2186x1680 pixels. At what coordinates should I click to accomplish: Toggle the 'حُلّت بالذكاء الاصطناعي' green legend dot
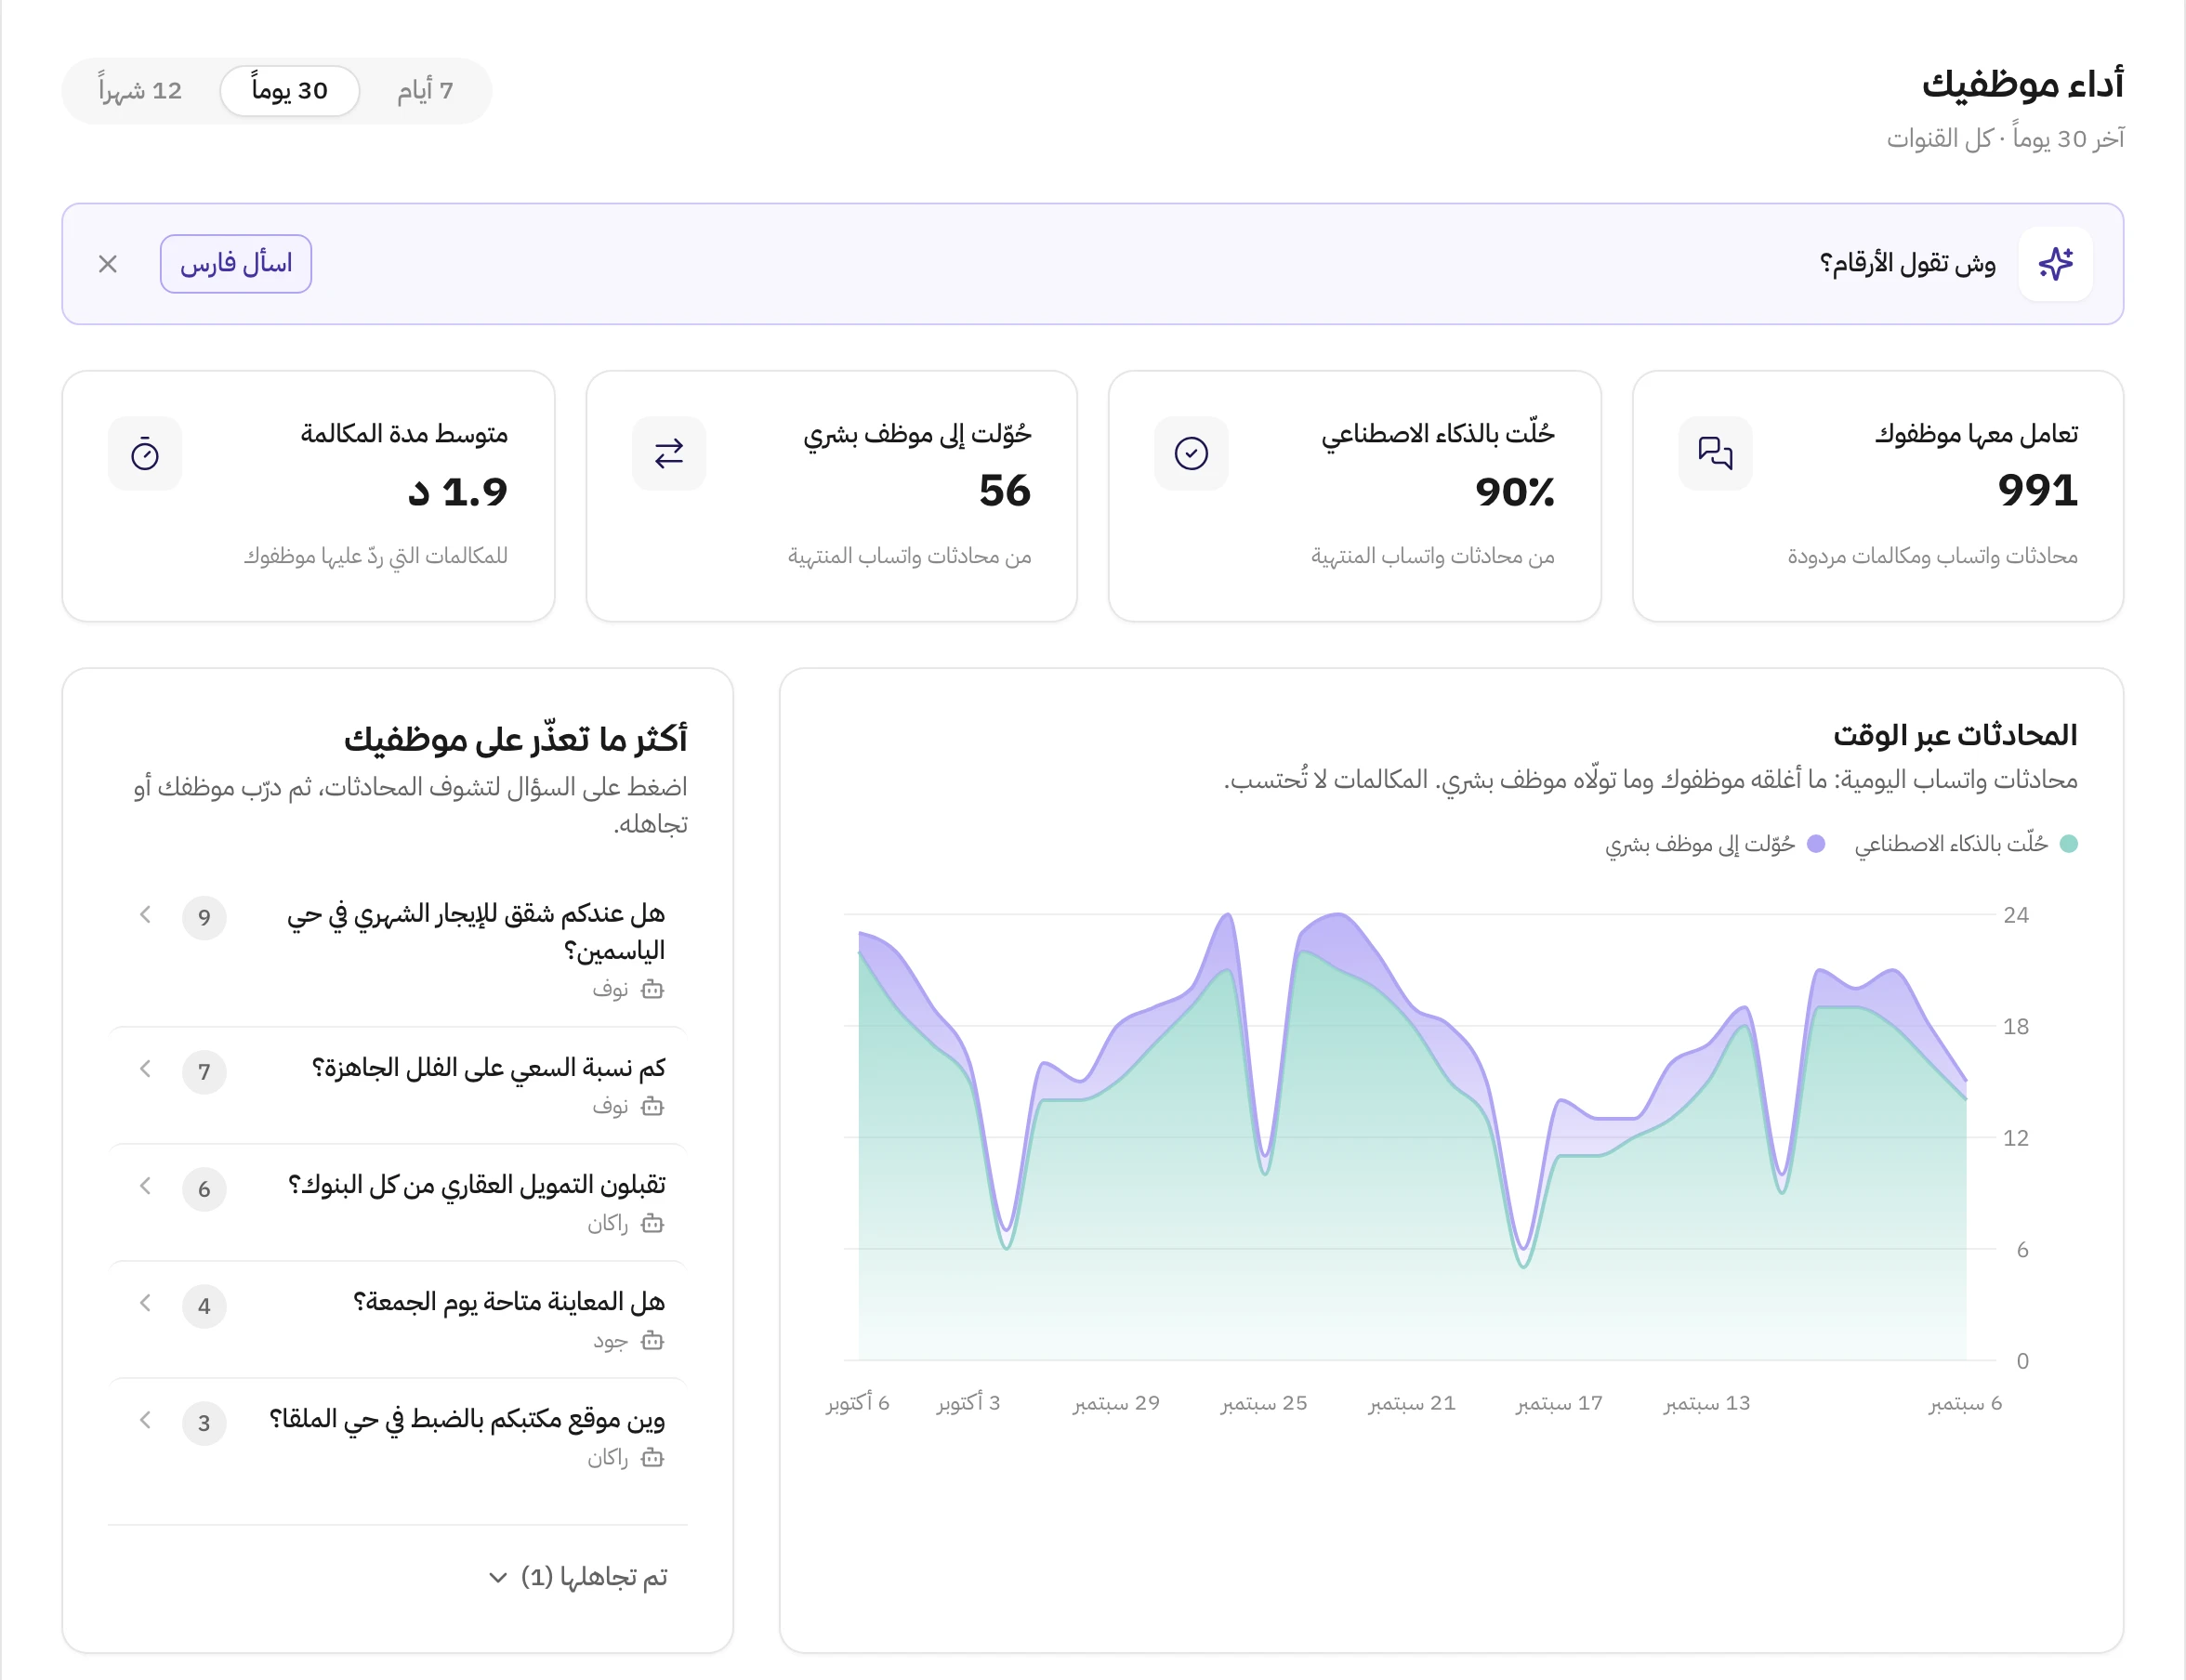[x=2069, y=844]
